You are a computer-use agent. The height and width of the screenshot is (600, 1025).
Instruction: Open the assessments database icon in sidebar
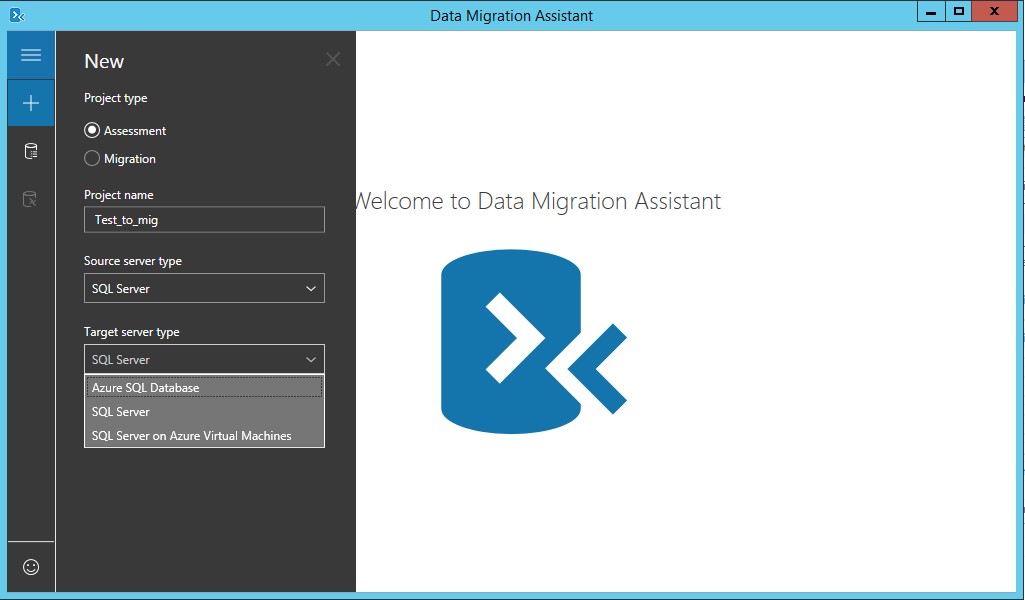coord(31,151)
